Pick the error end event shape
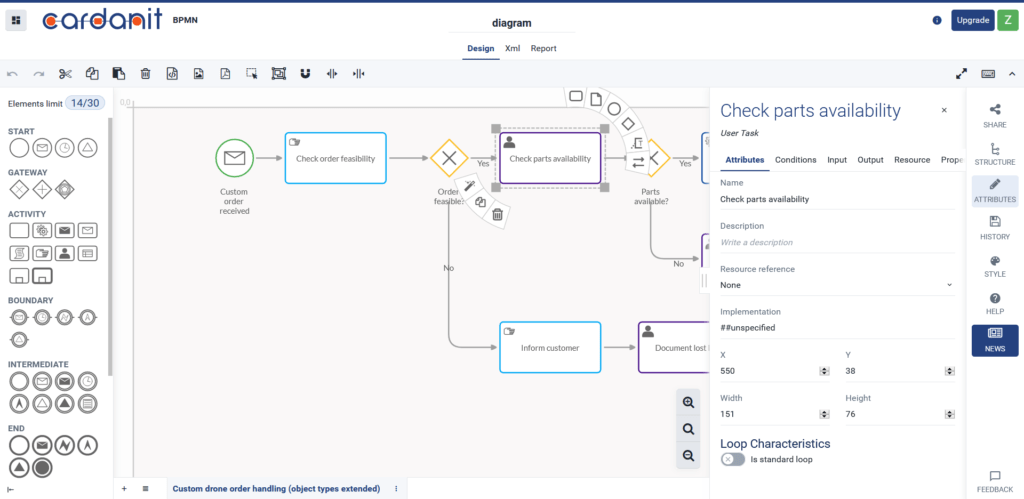 coord(65,445)
